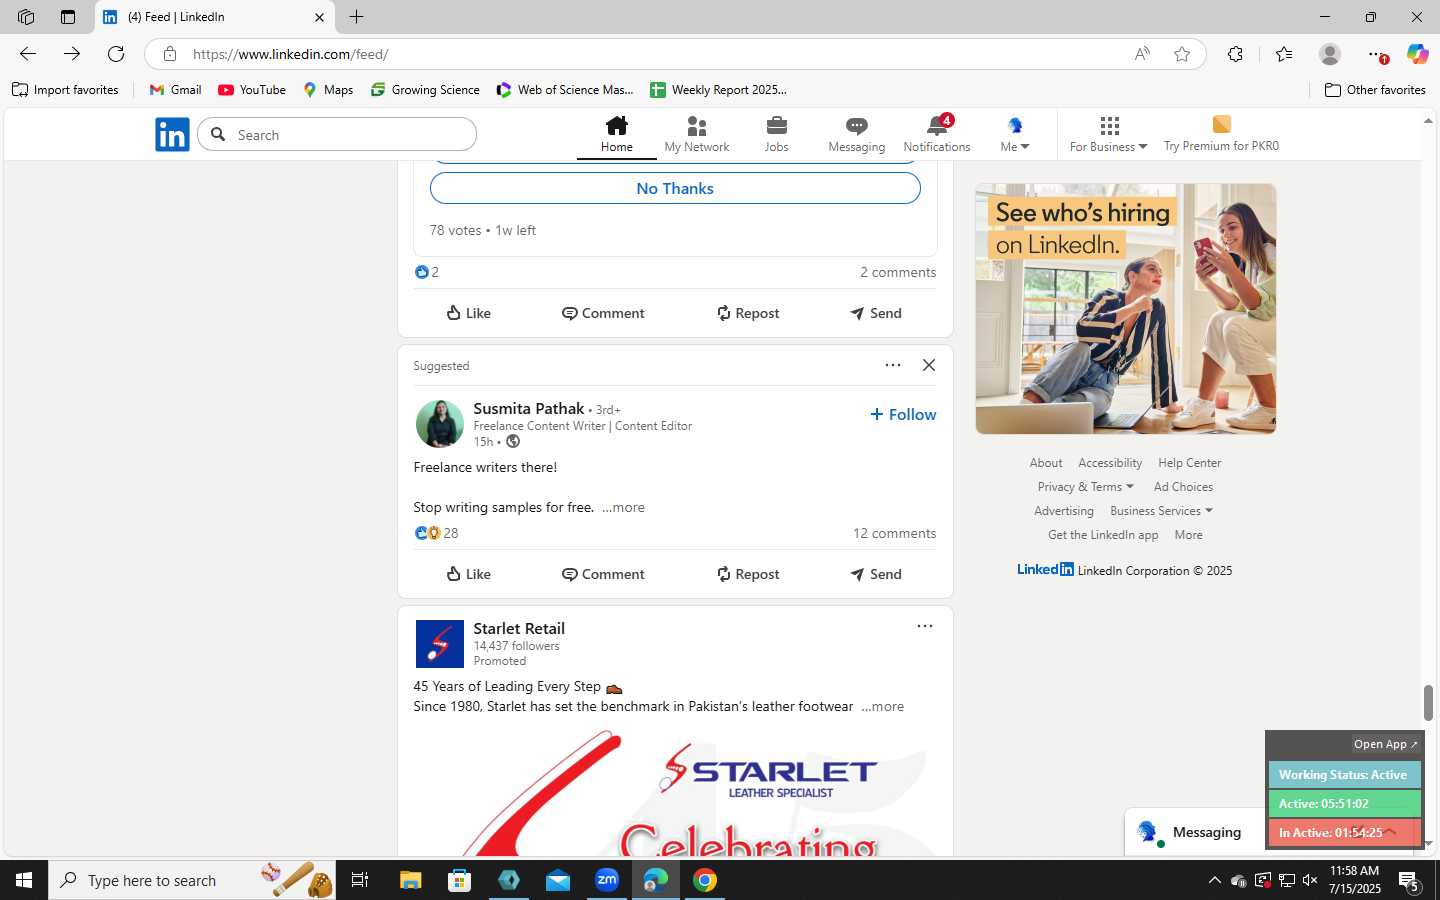The height and width of the screenshot is (900, 1440).
Task: Open options menu on Starlet Retail post
Action: click(x=925, y=626)
